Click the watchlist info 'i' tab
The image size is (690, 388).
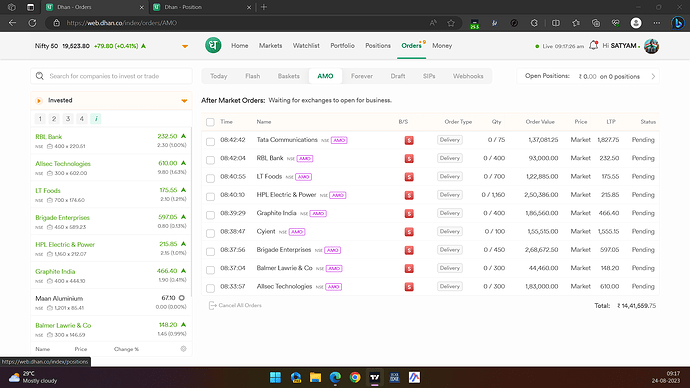point(95,119)
